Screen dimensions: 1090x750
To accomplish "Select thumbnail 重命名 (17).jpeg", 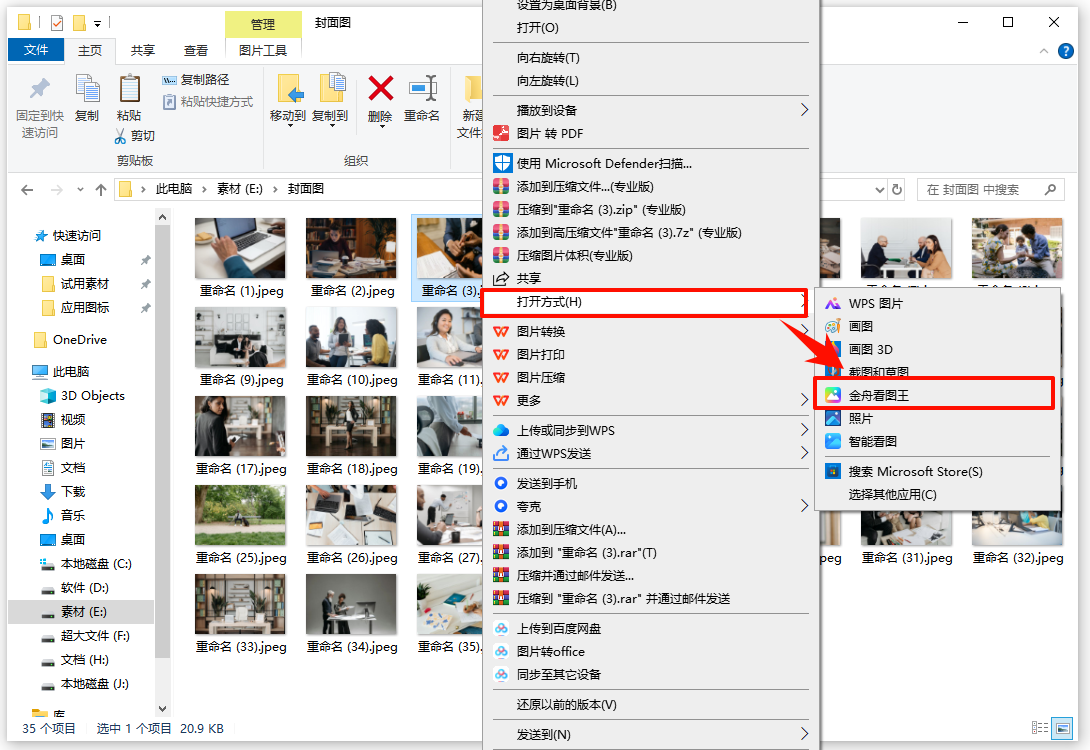I will coord(241,436).
